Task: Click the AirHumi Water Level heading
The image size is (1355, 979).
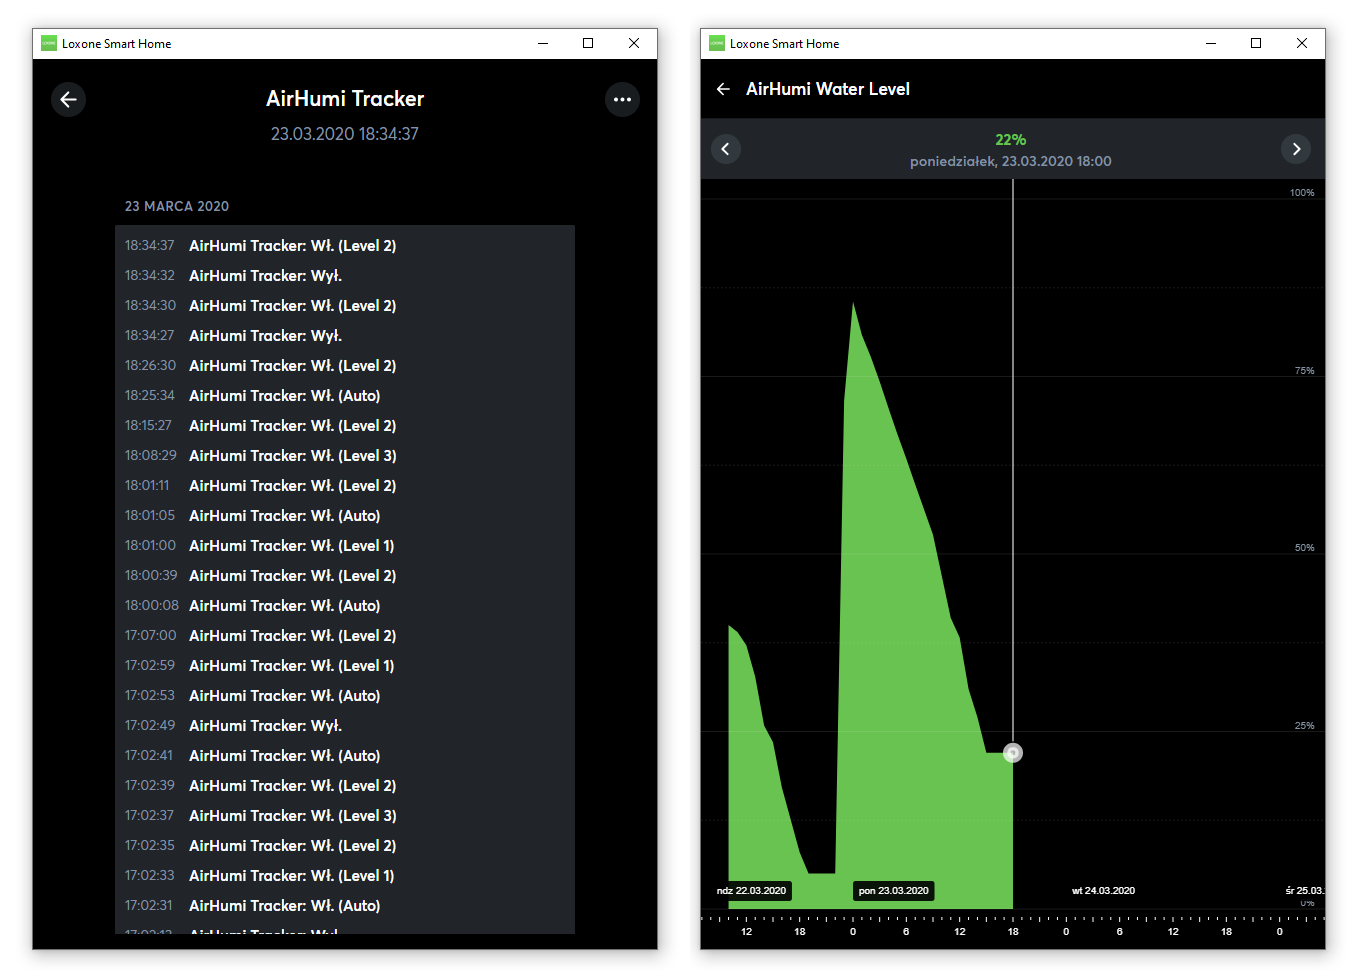Action: [828, 89]
